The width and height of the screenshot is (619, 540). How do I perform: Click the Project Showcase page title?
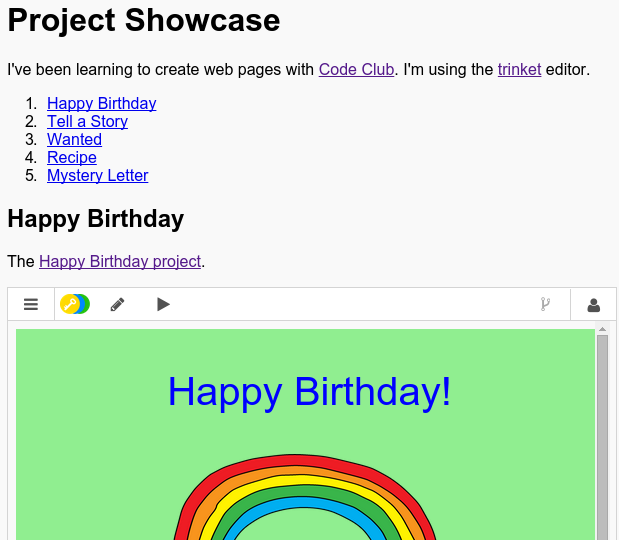[144, 21]
